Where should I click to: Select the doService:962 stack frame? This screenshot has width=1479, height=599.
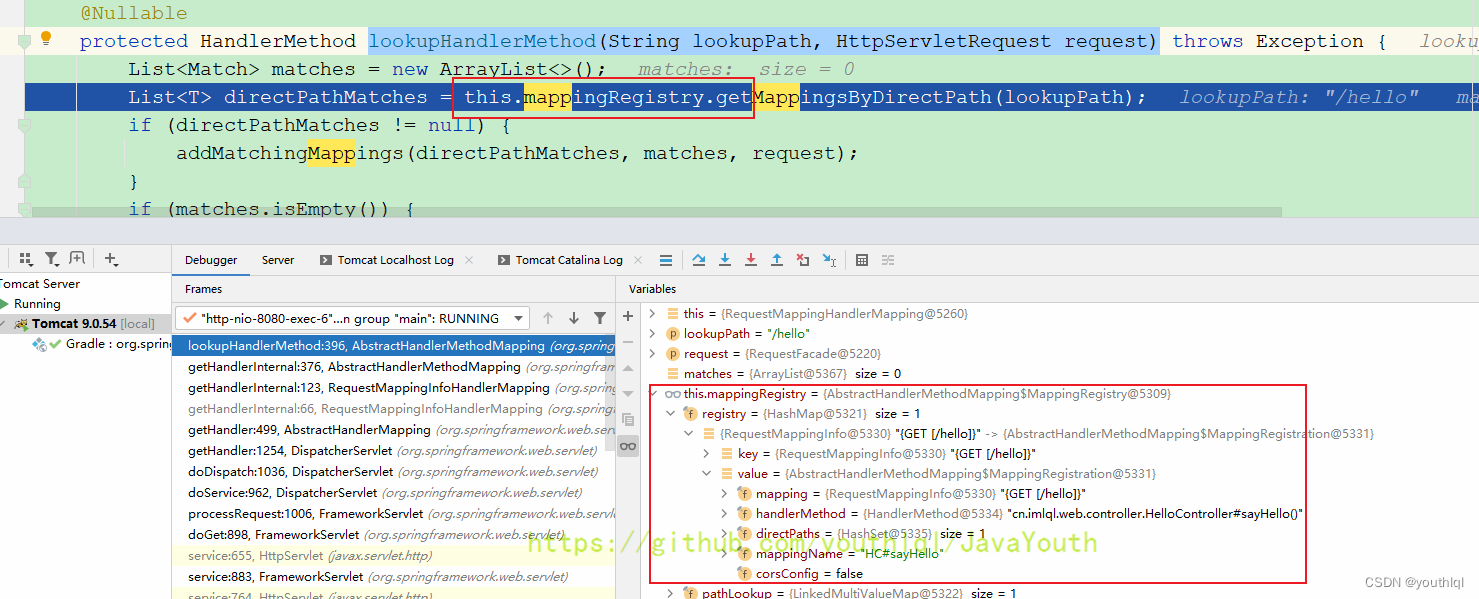(394, 493)
